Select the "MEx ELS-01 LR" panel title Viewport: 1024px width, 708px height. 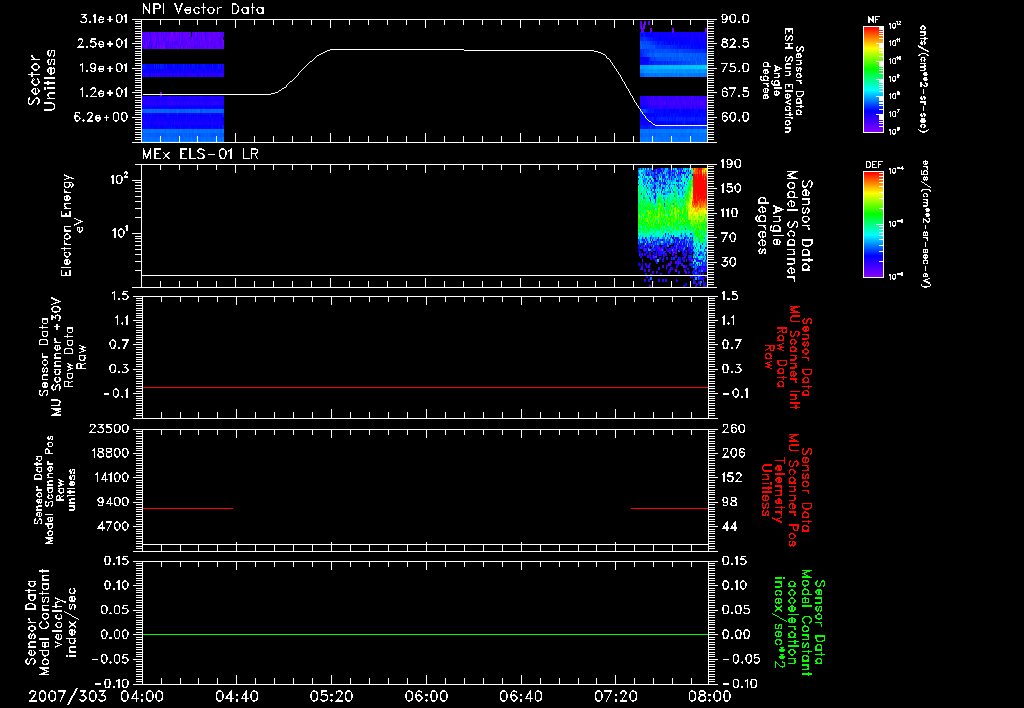(200, 154)
